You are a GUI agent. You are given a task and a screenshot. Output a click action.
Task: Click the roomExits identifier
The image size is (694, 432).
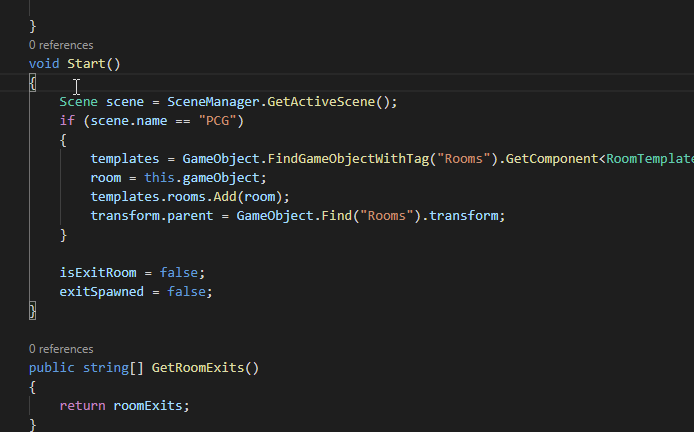pos(147,406)
